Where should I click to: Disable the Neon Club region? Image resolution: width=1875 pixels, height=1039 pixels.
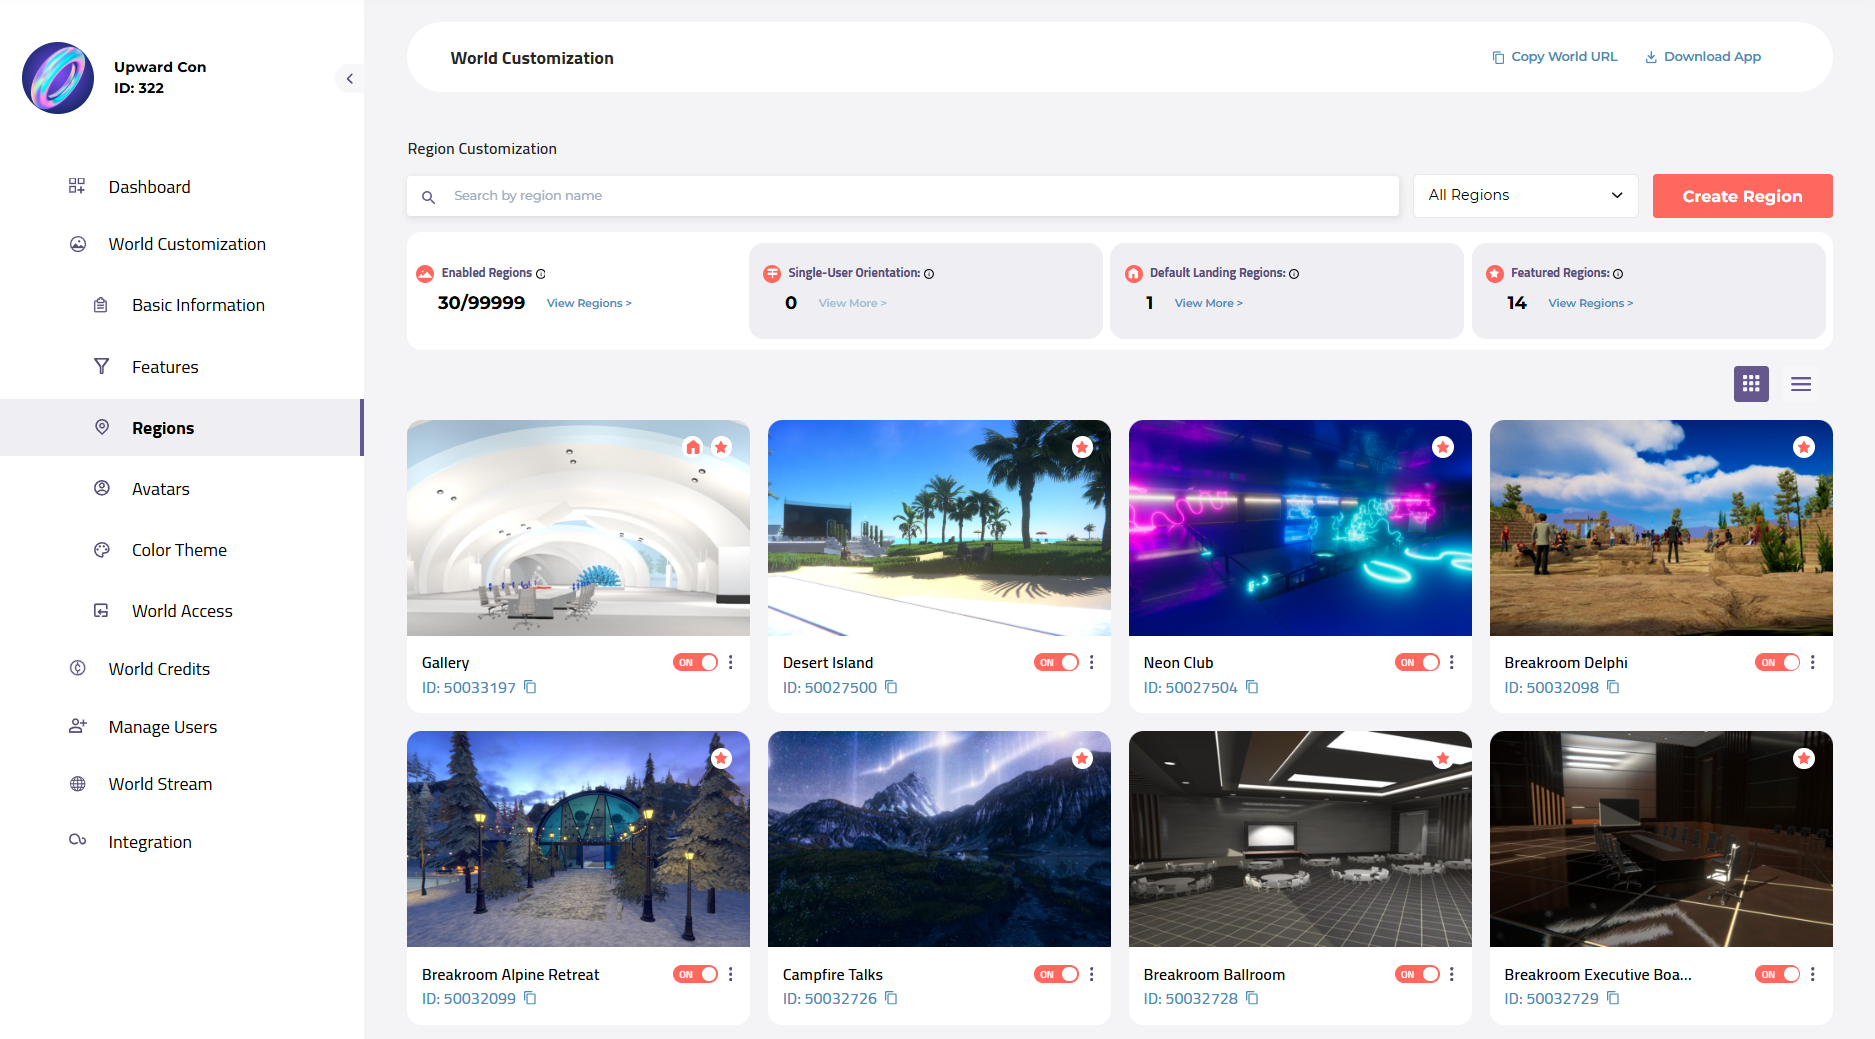coord(1417,662)
